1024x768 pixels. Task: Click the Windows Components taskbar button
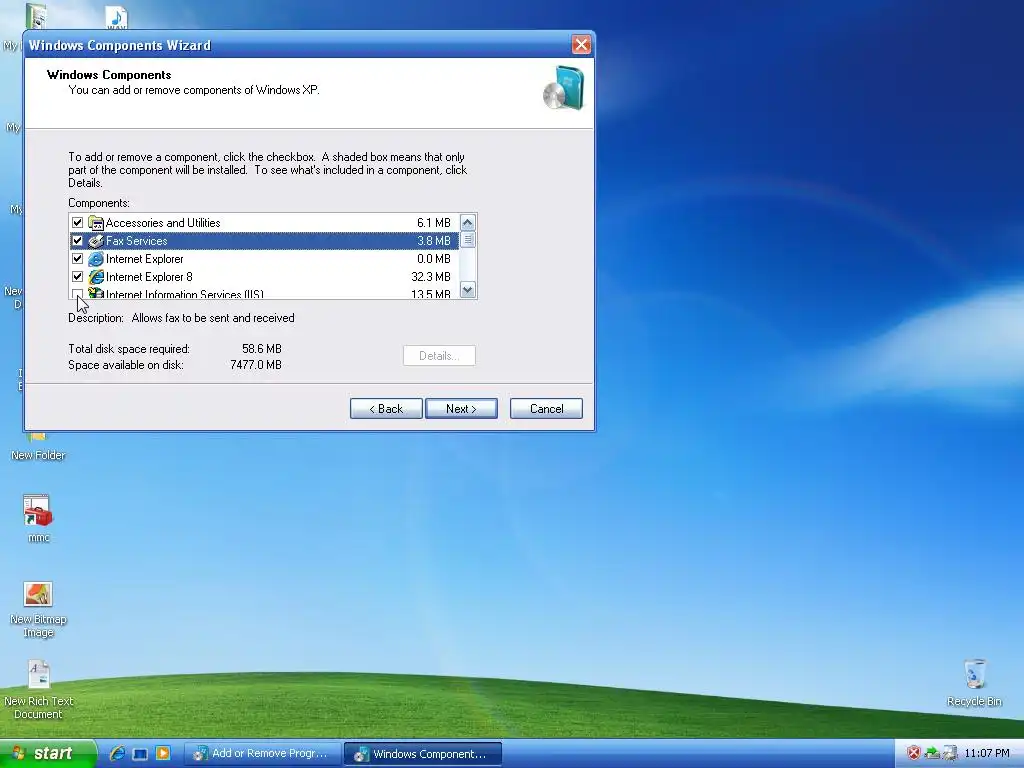423,754
